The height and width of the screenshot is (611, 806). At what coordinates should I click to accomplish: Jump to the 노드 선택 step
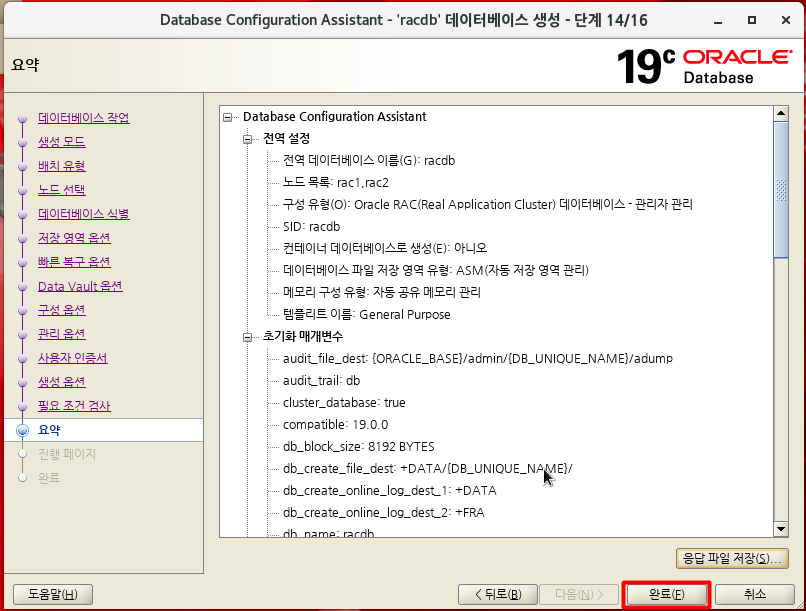tap(62, 190)
